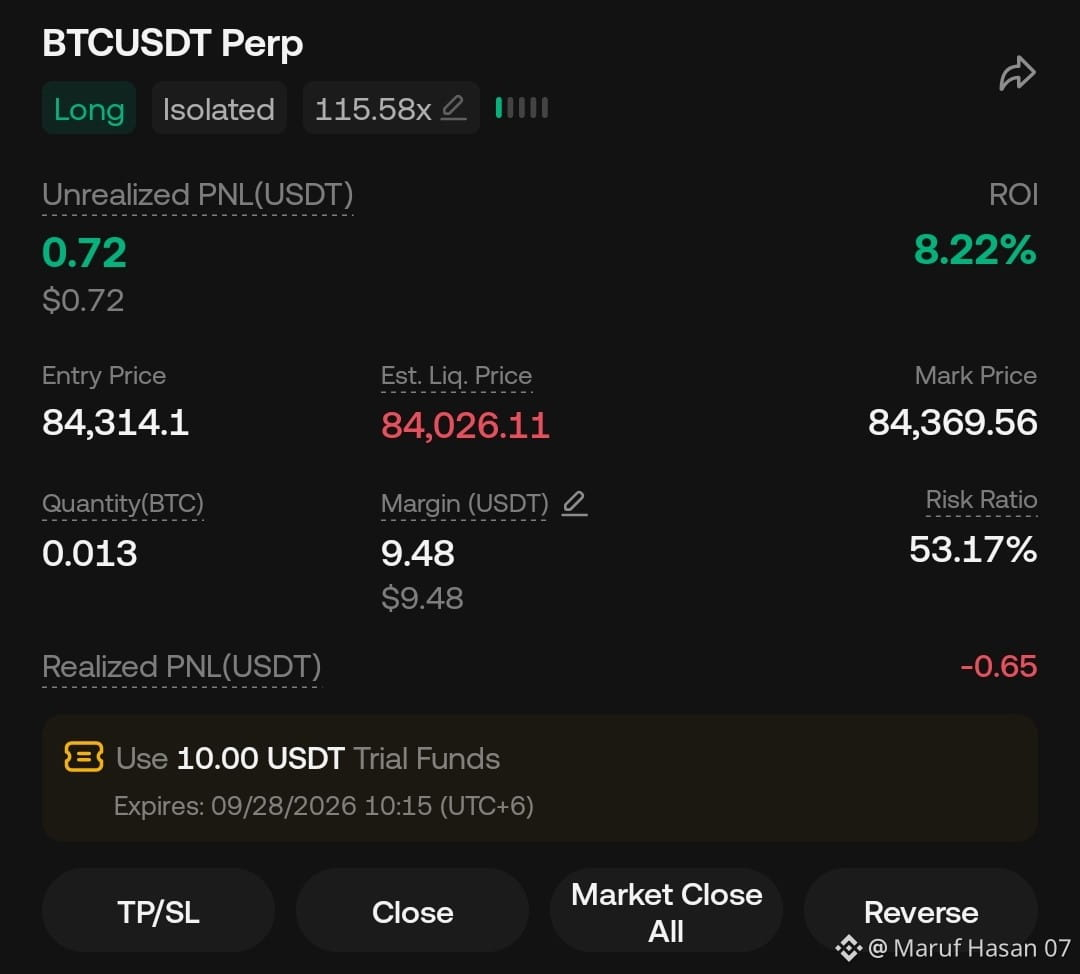This screenshot has width=1080, height=974.
Task: Toggle the Isolated margin mode tag
Action: [219, 108]
